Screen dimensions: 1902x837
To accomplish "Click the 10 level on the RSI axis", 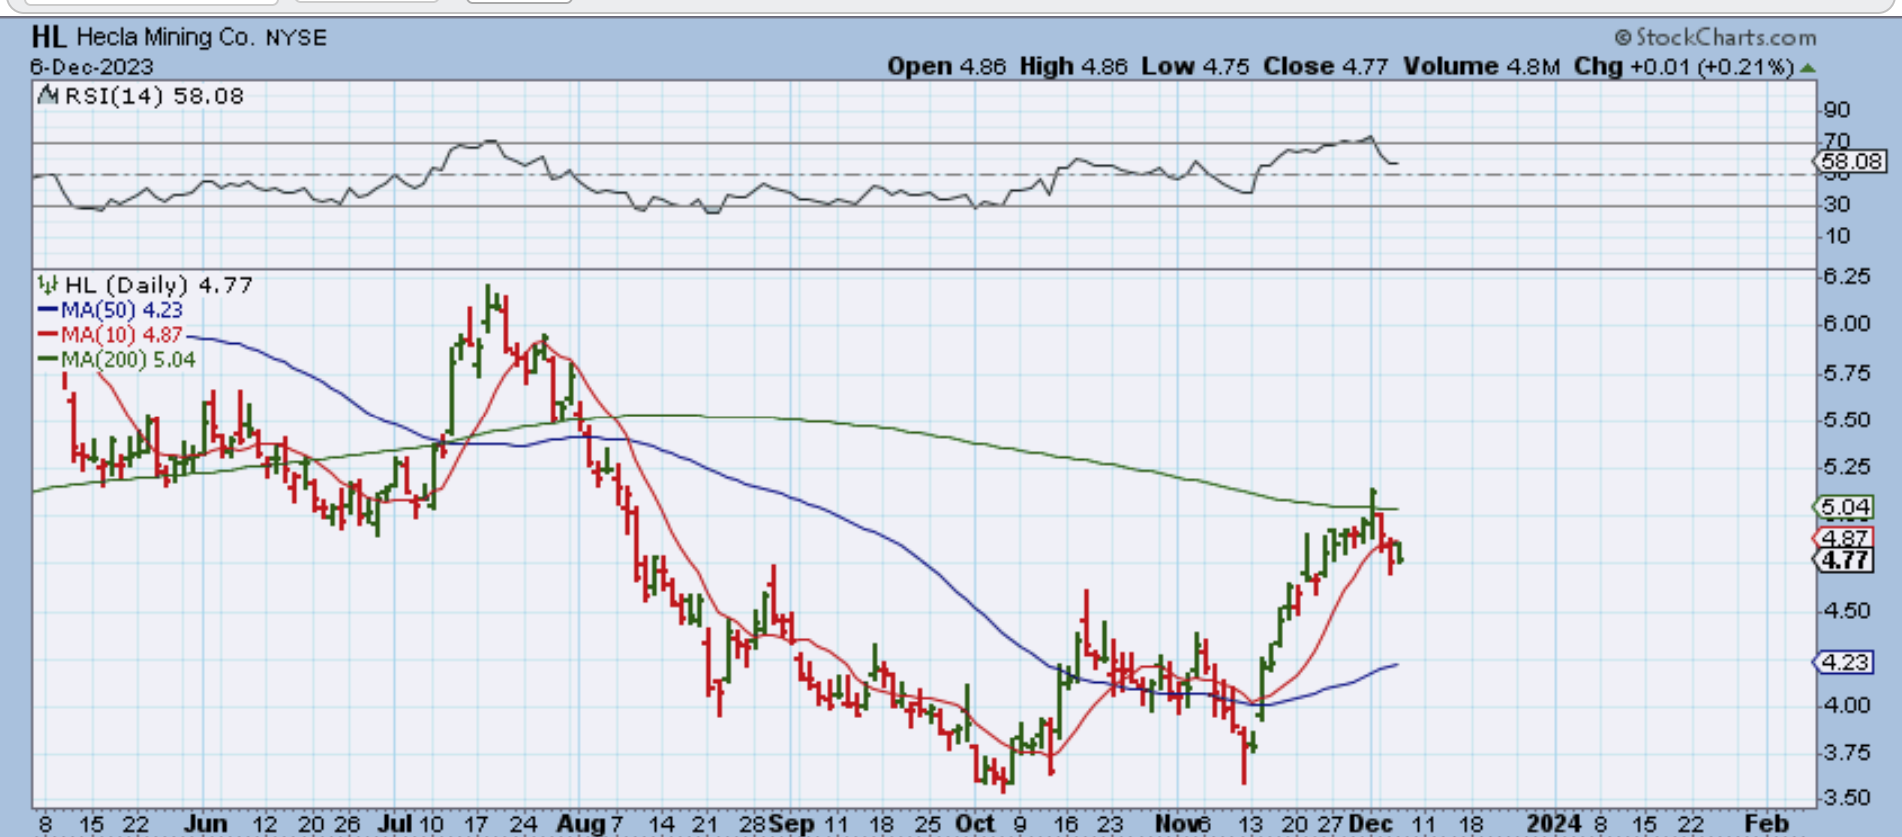I will coord(1838,237).
